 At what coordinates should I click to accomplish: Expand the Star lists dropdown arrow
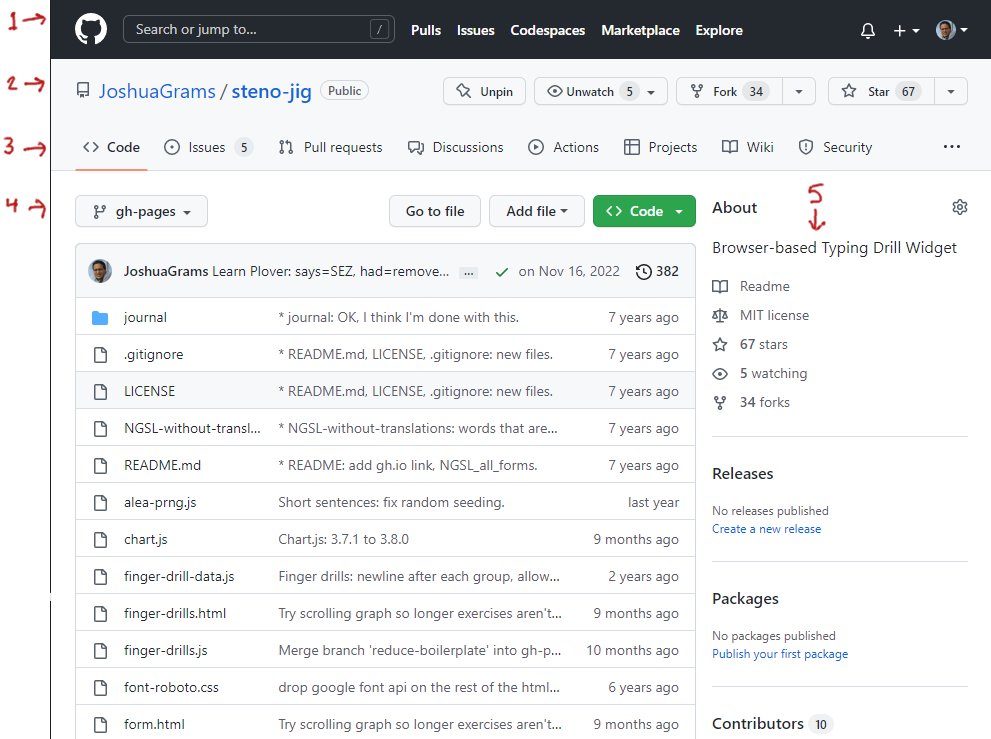(x=951, y=92)
